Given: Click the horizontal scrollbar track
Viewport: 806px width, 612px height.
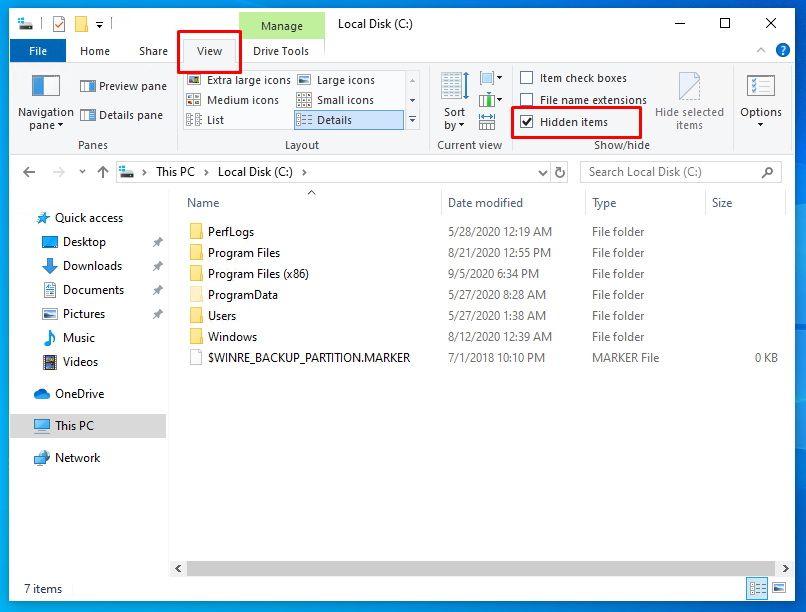Looking at the screenshot, I should pos(481,568).
